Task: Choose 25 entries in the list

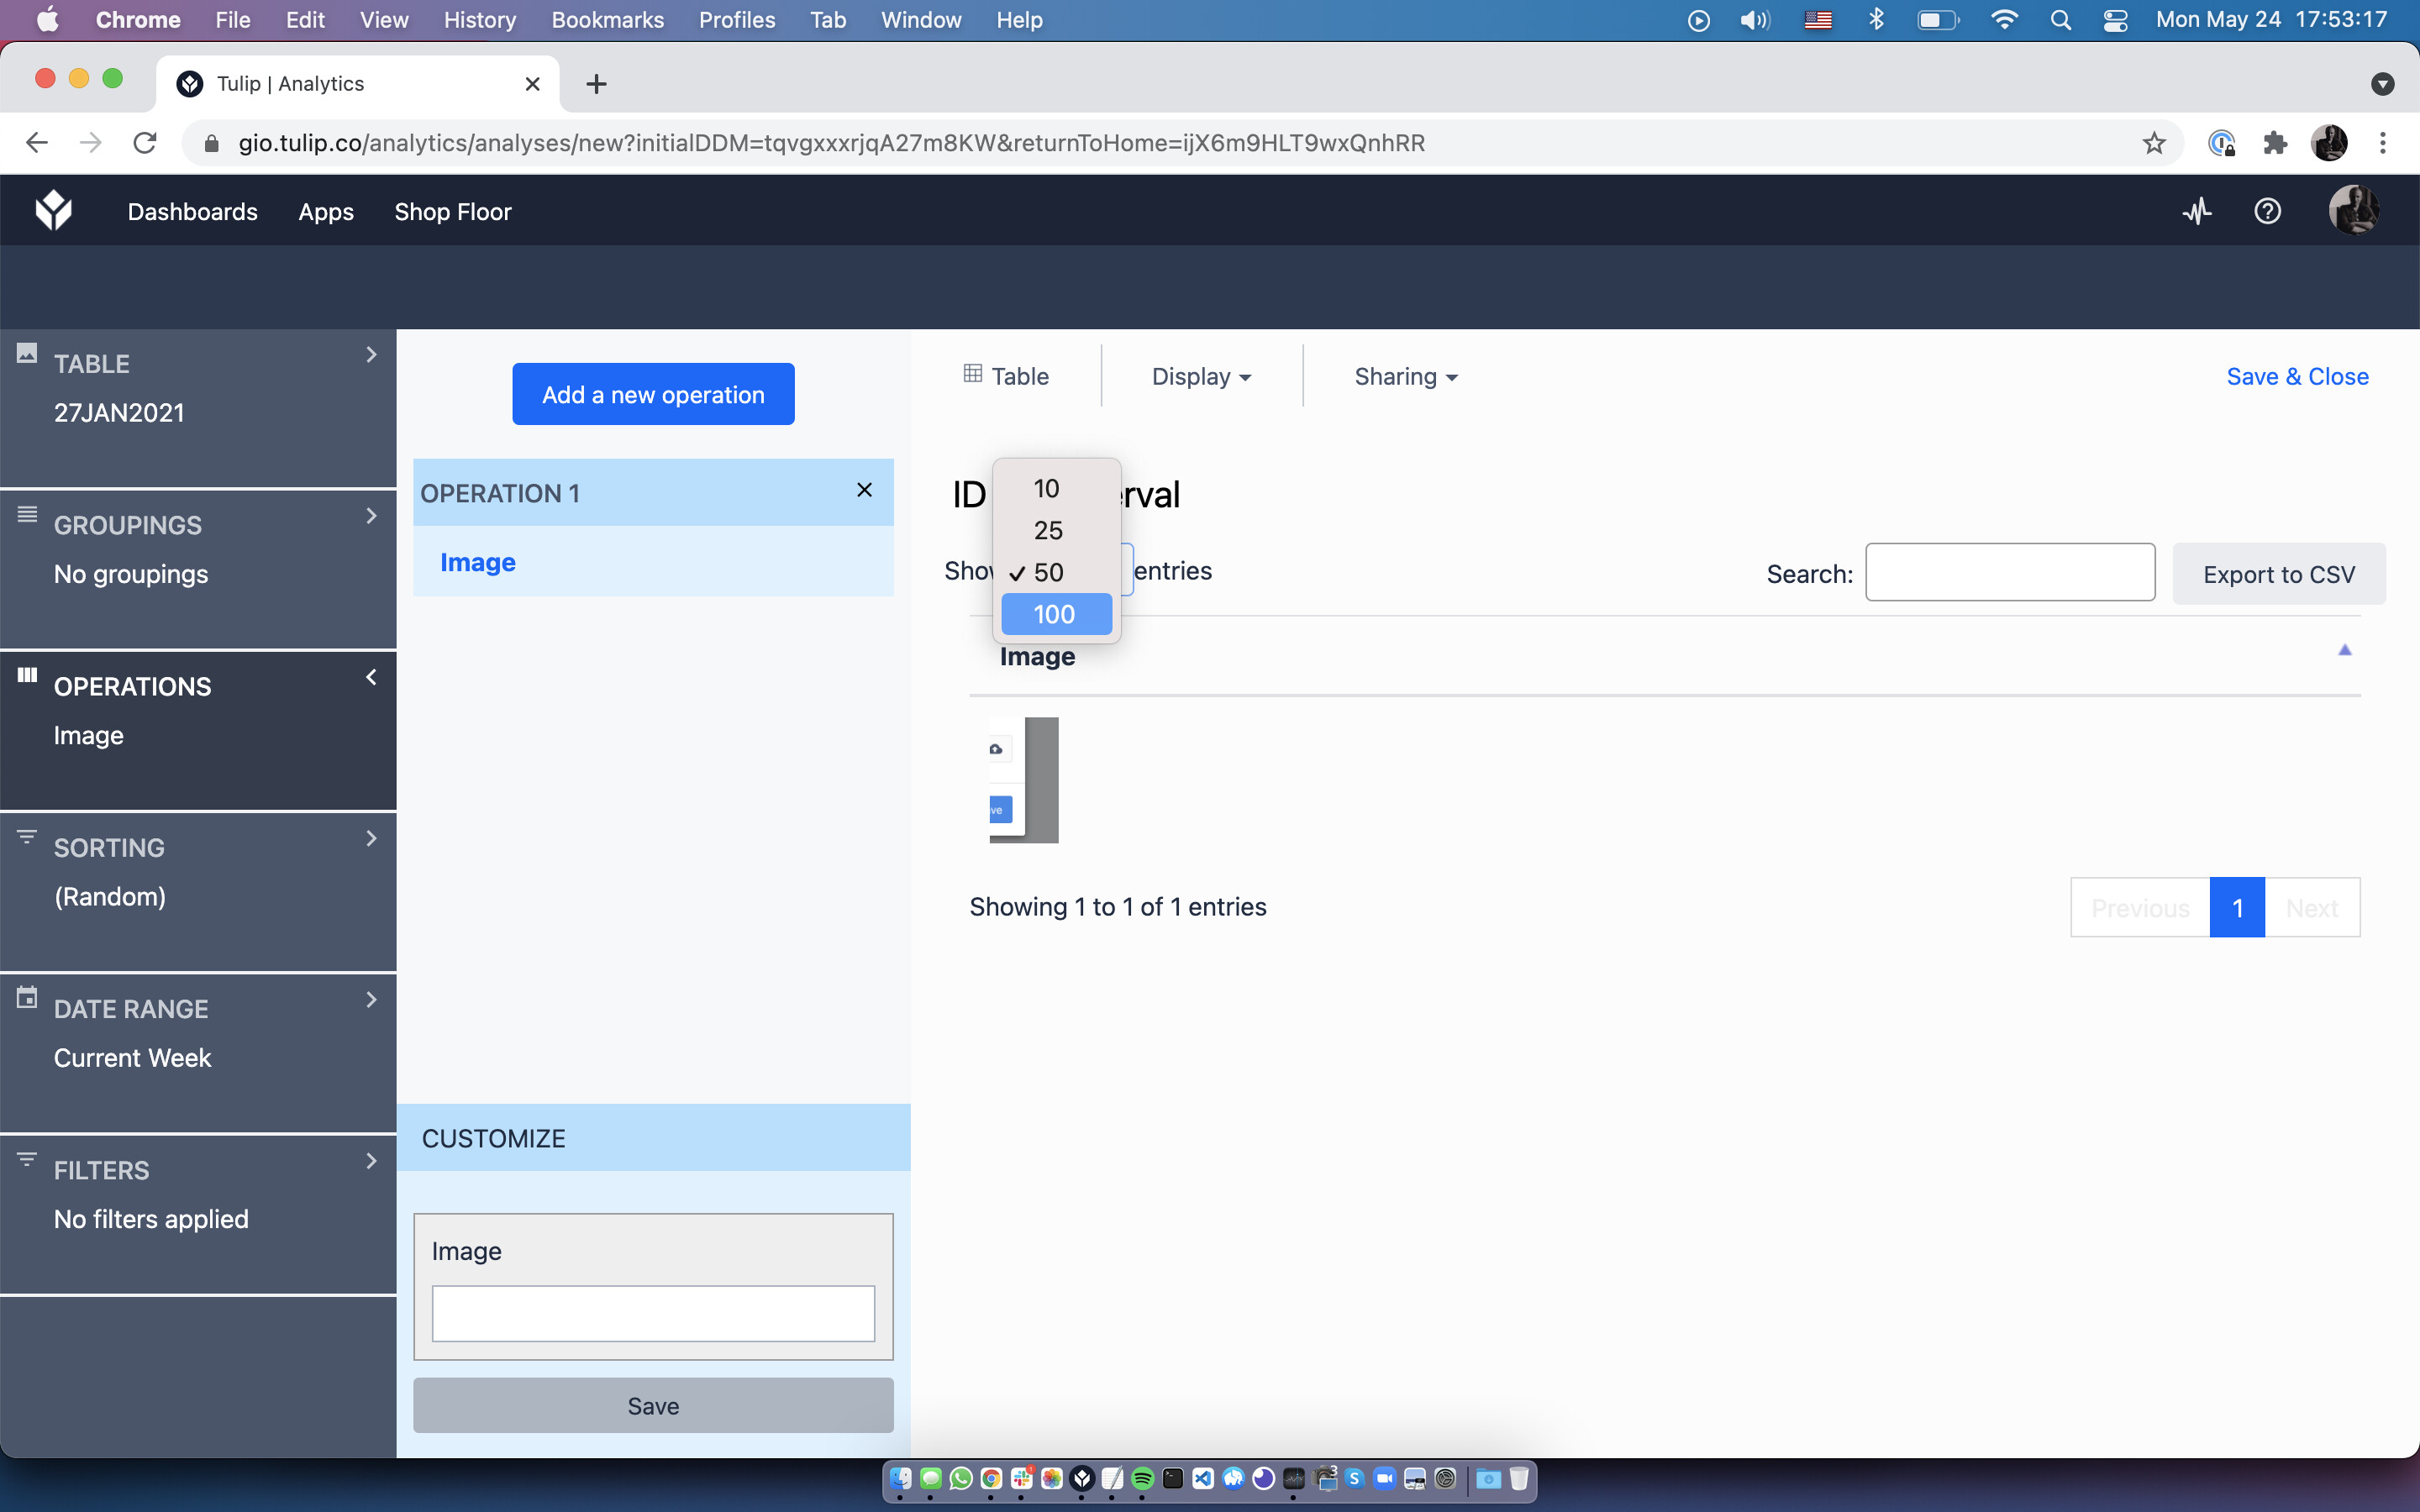Action: tap(1048, 530)
